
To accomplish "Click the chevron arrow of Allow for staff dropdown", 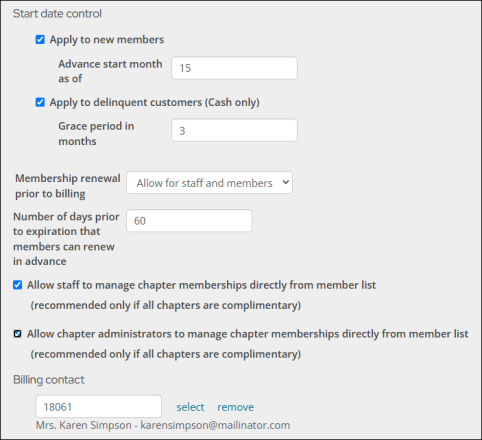I will coord(285,182).
